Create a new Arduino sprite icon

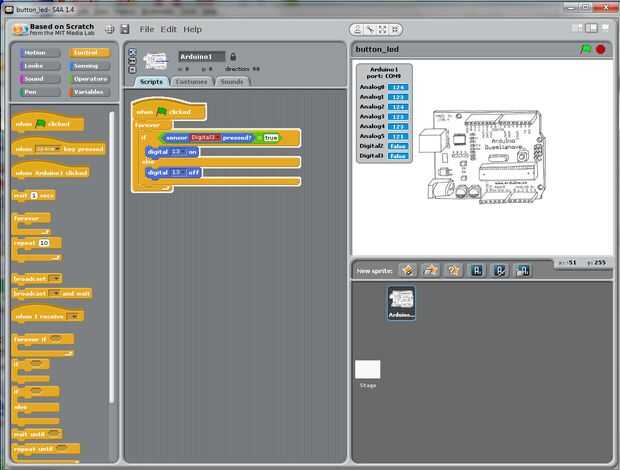pos(476,270)
